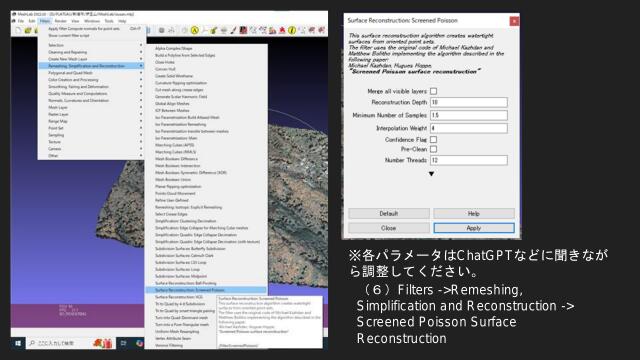Click the Default button
The image size is (640, 360).
tap(389, 213)
